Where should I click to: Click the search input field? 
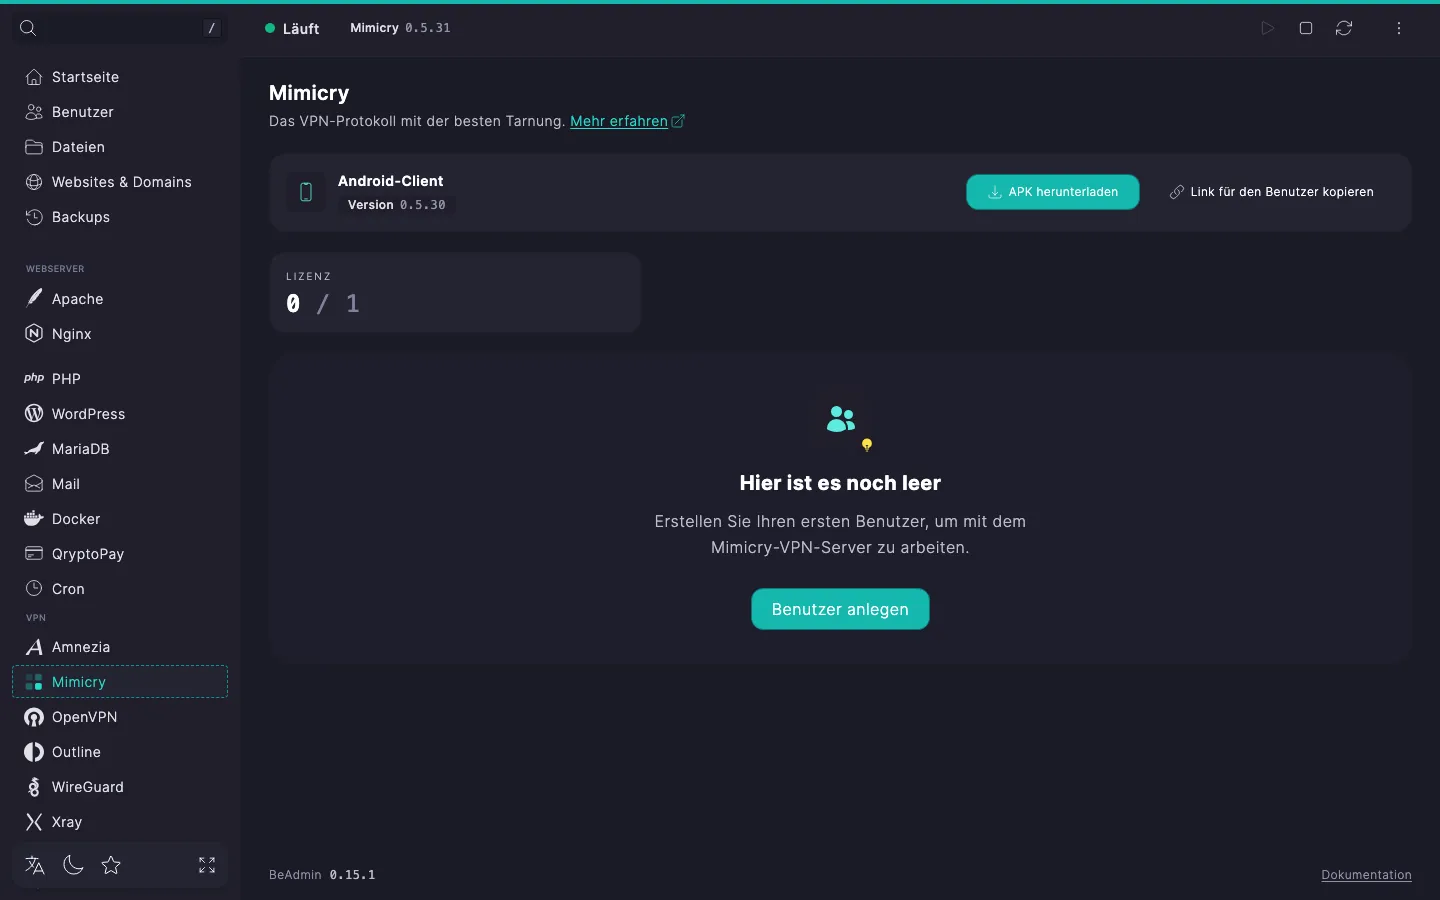coord(120,28)
